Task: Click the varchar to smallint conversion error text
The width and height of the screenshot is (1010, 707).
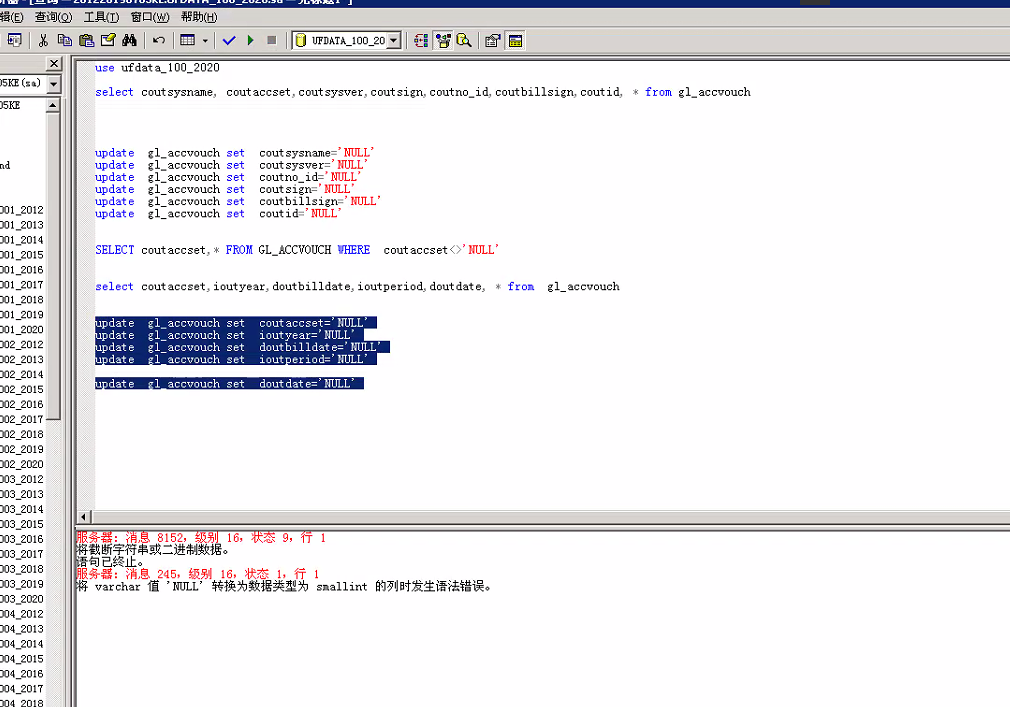Action: 284,587
